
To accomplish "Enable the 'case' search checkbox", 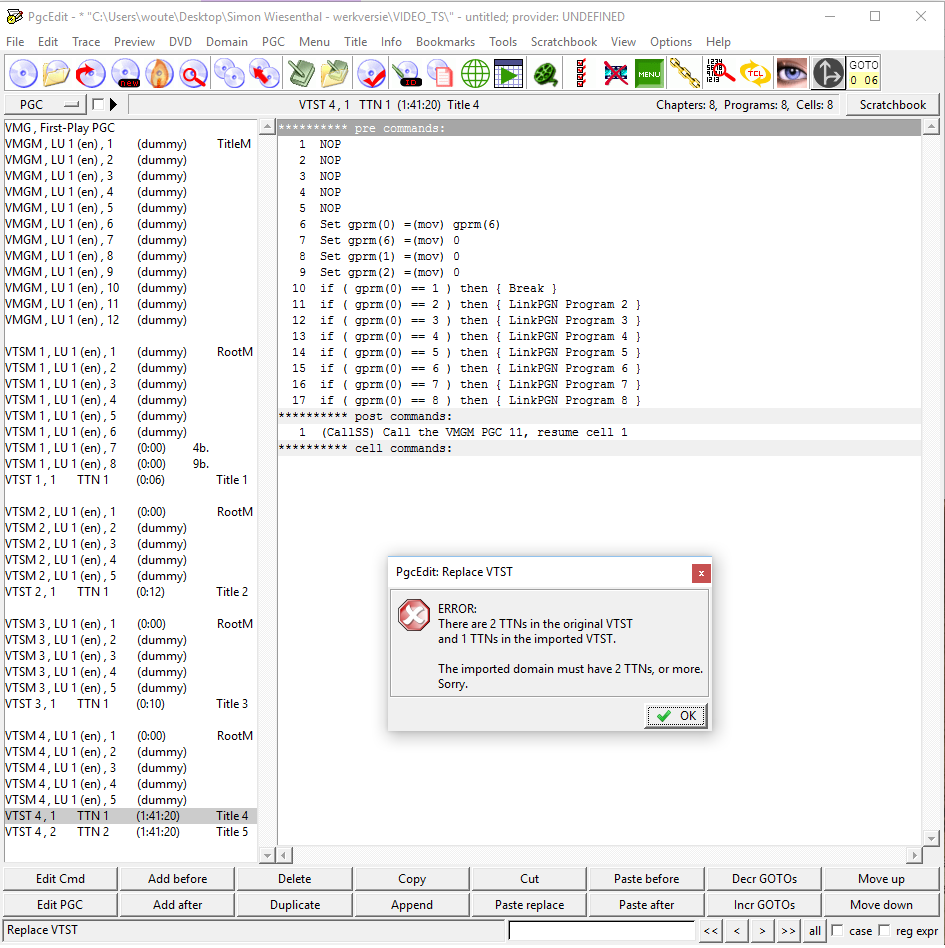I will (x=837, y=930).
